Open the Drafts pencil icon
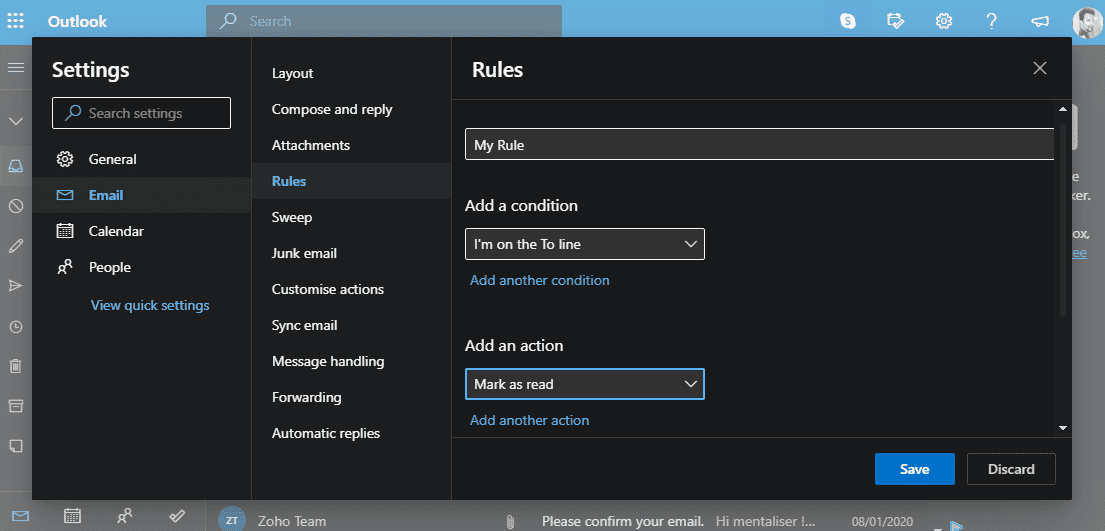The width and height of the screenshot is (1105, 531). 16,246
